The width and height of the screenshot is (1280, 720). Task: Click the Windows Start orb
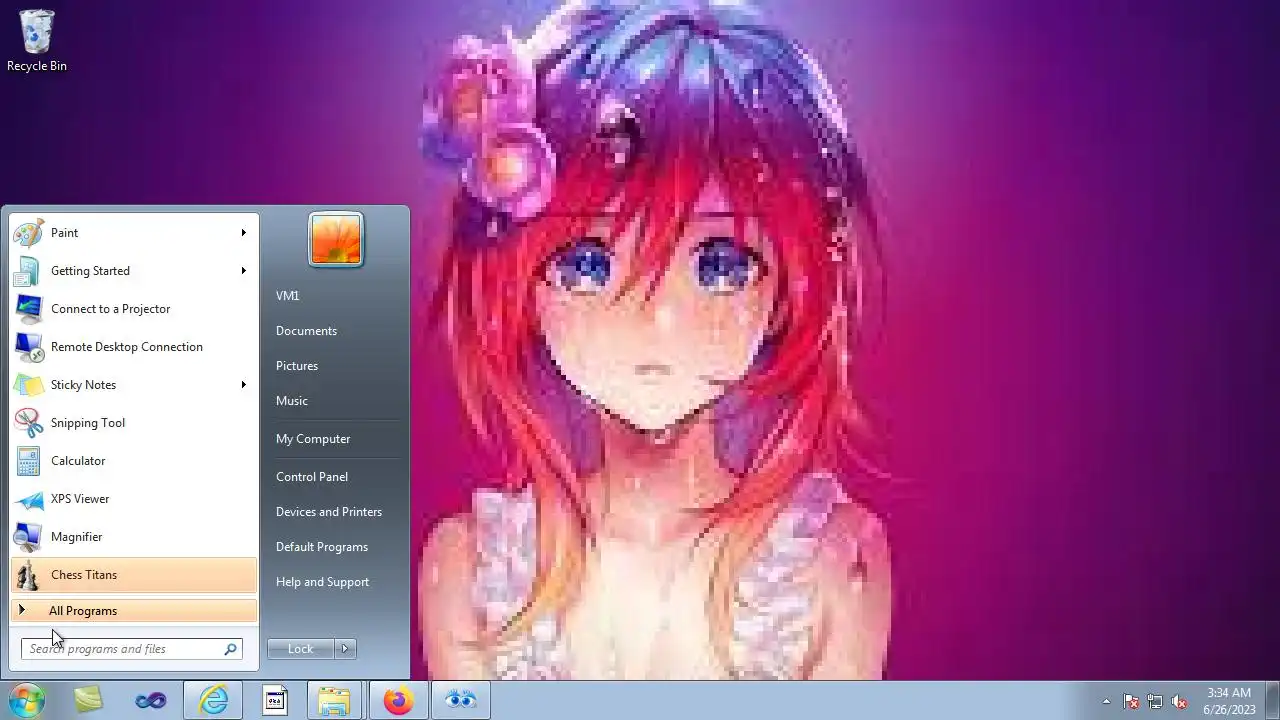[27, 701]
